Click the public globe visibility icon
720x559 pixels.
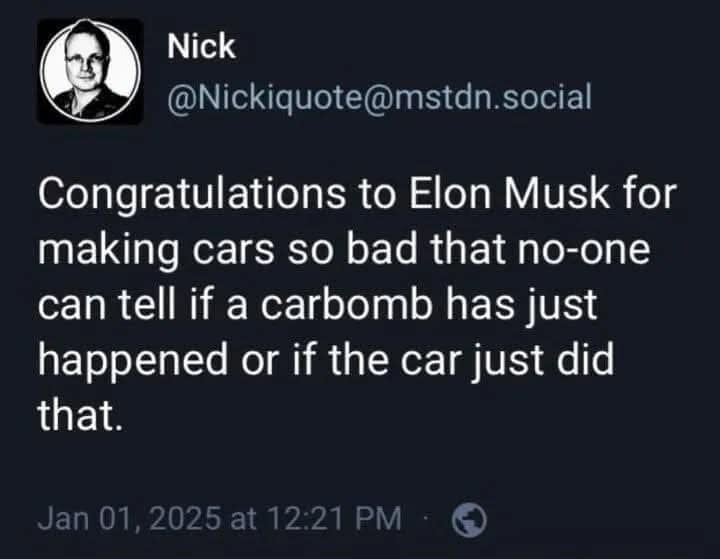pos(469,519)
